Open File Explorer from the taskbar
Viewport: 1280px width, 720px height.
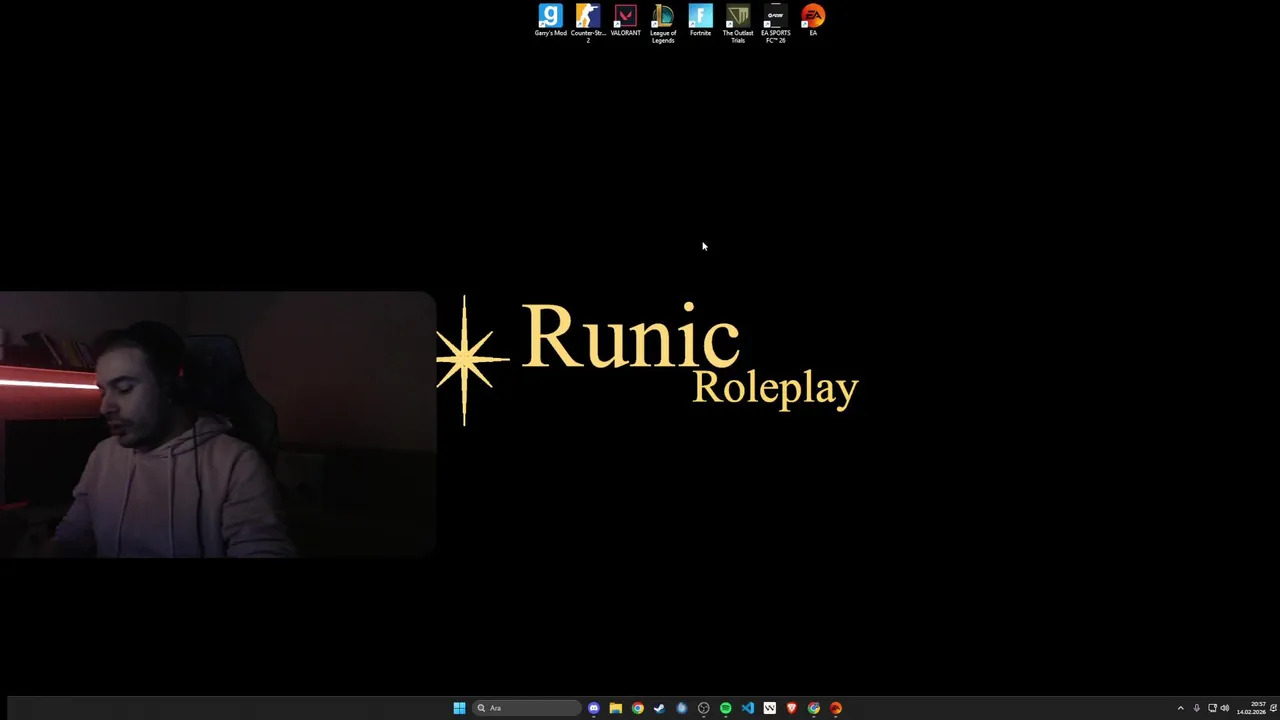point(616,708)
